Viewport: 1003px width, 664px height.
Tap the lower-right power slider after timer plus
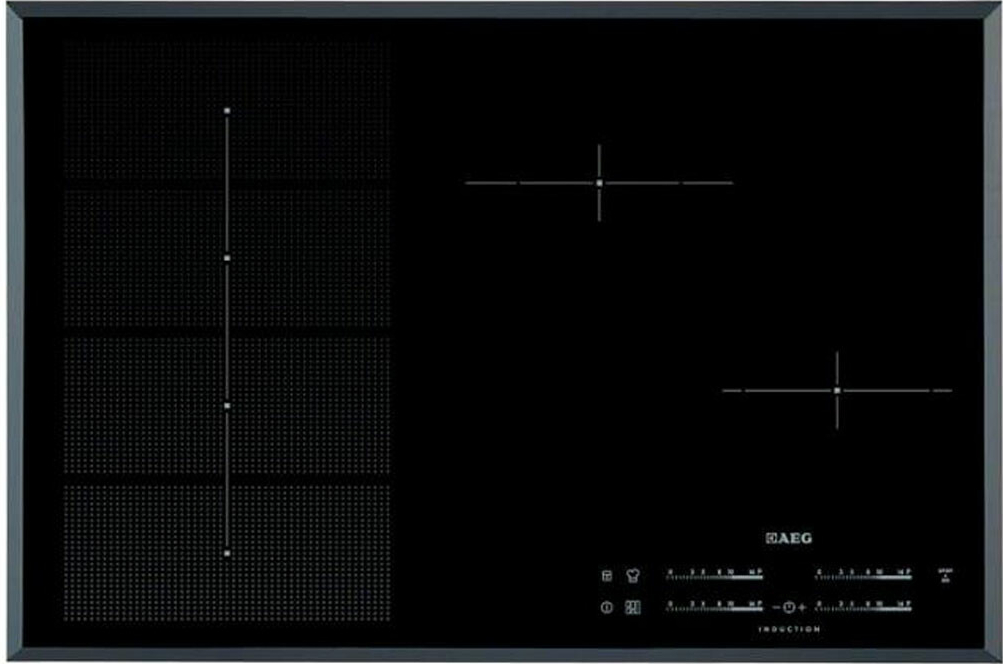864,606
